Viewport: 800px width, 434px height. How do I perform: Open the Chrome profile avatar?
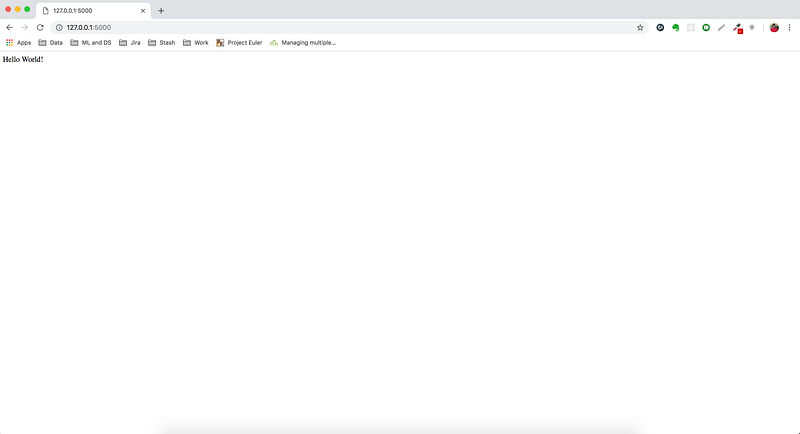pyautogui.click(x=774, y=28)
